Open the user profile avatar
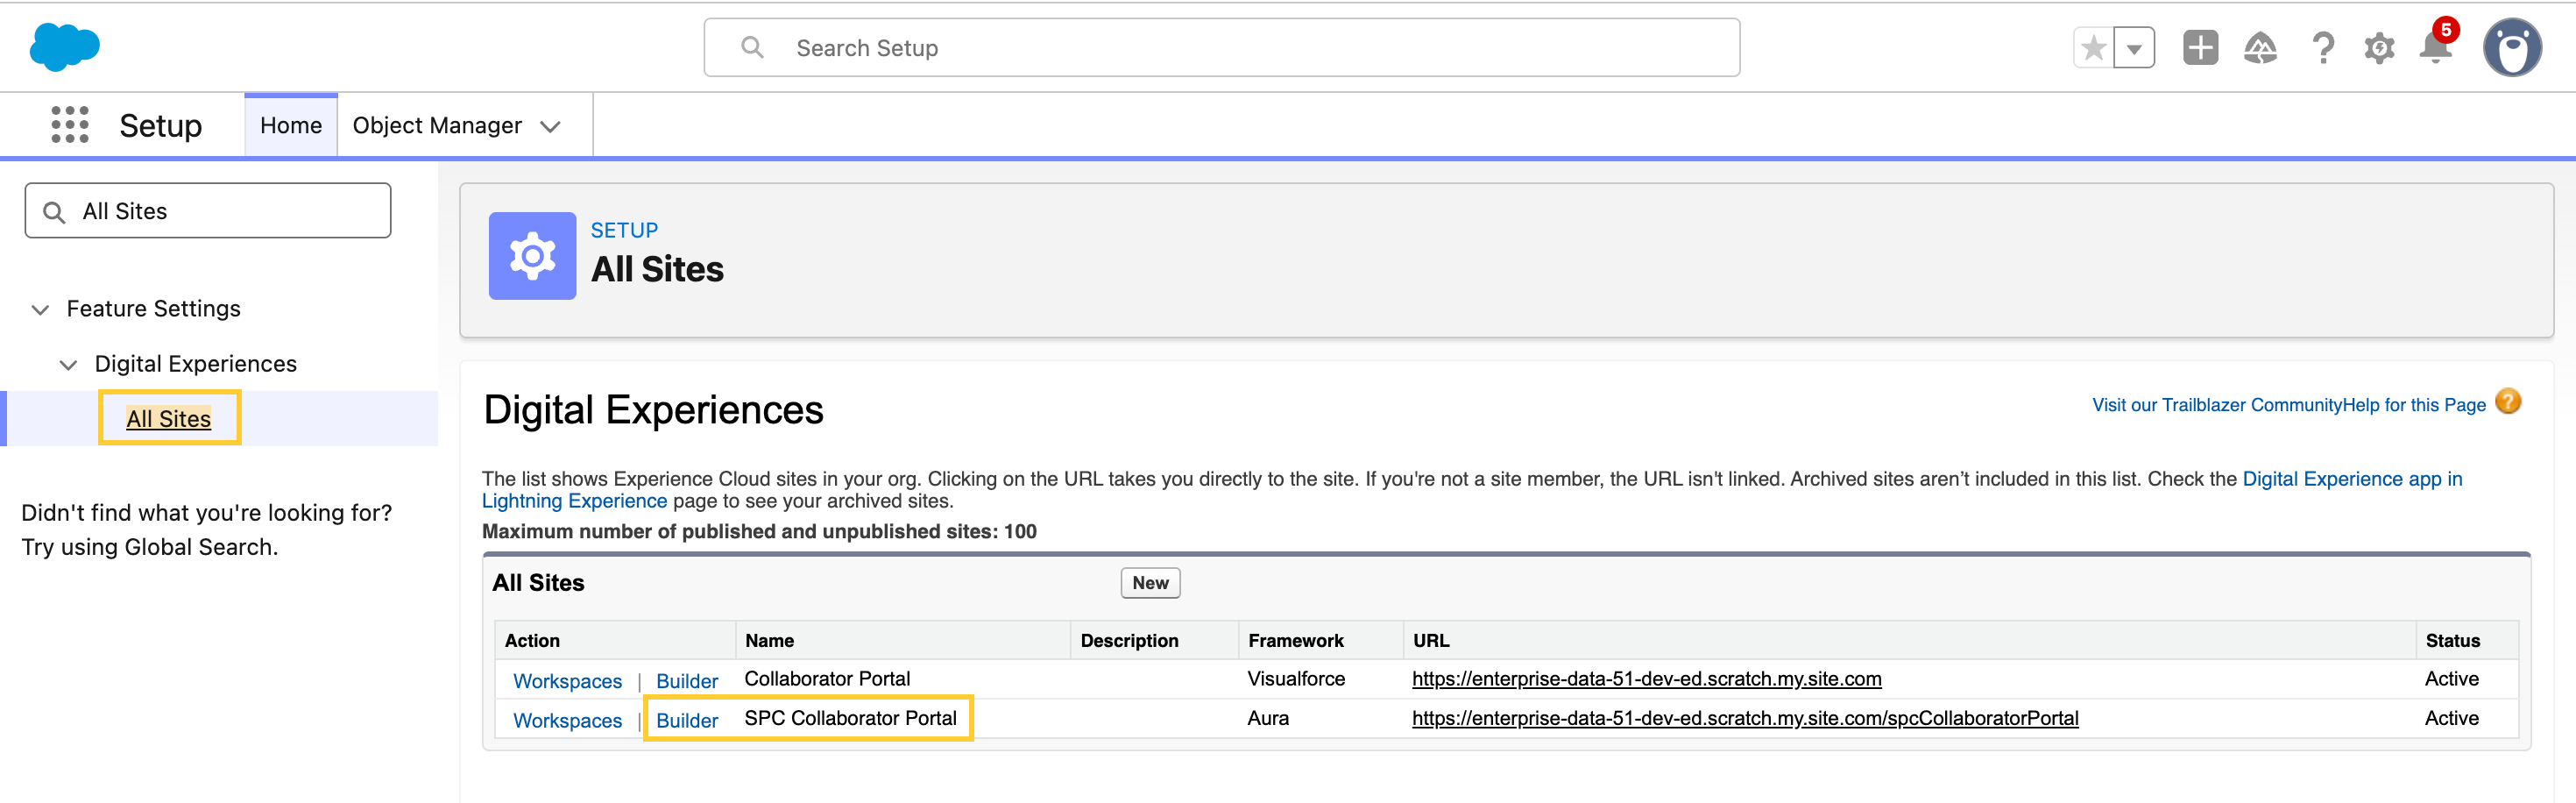The height and width of the screenshot is (803, 2576). tap(2512, 48)
